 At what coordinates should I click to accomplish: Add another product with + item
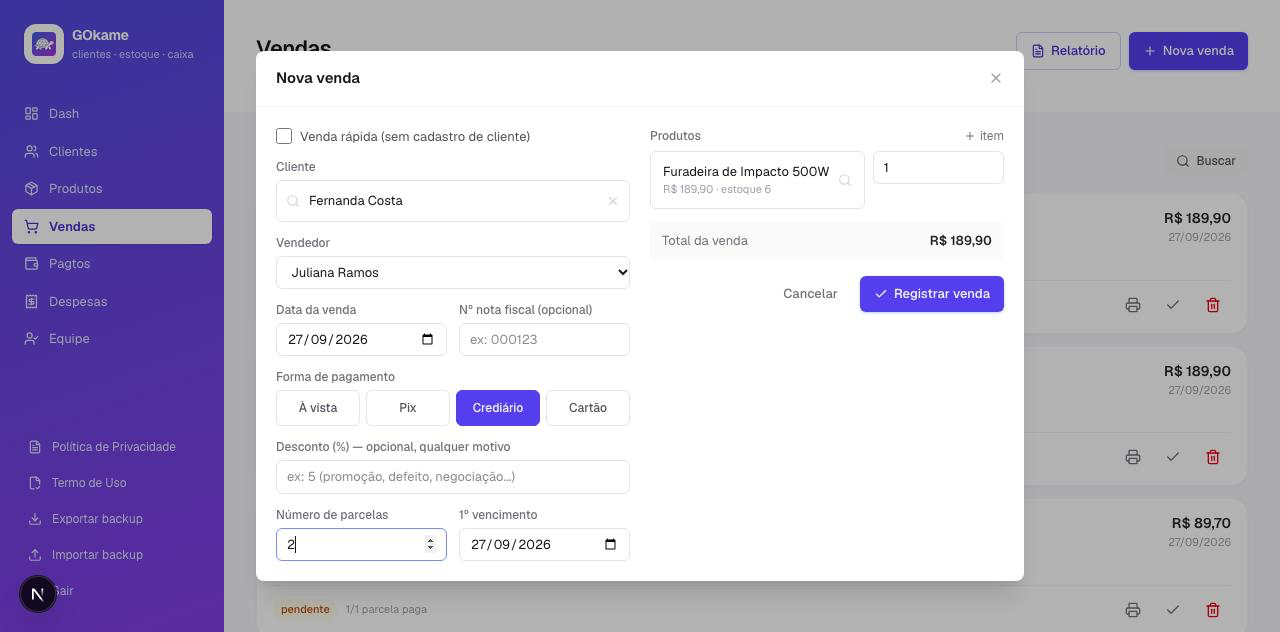click(984, 136)
